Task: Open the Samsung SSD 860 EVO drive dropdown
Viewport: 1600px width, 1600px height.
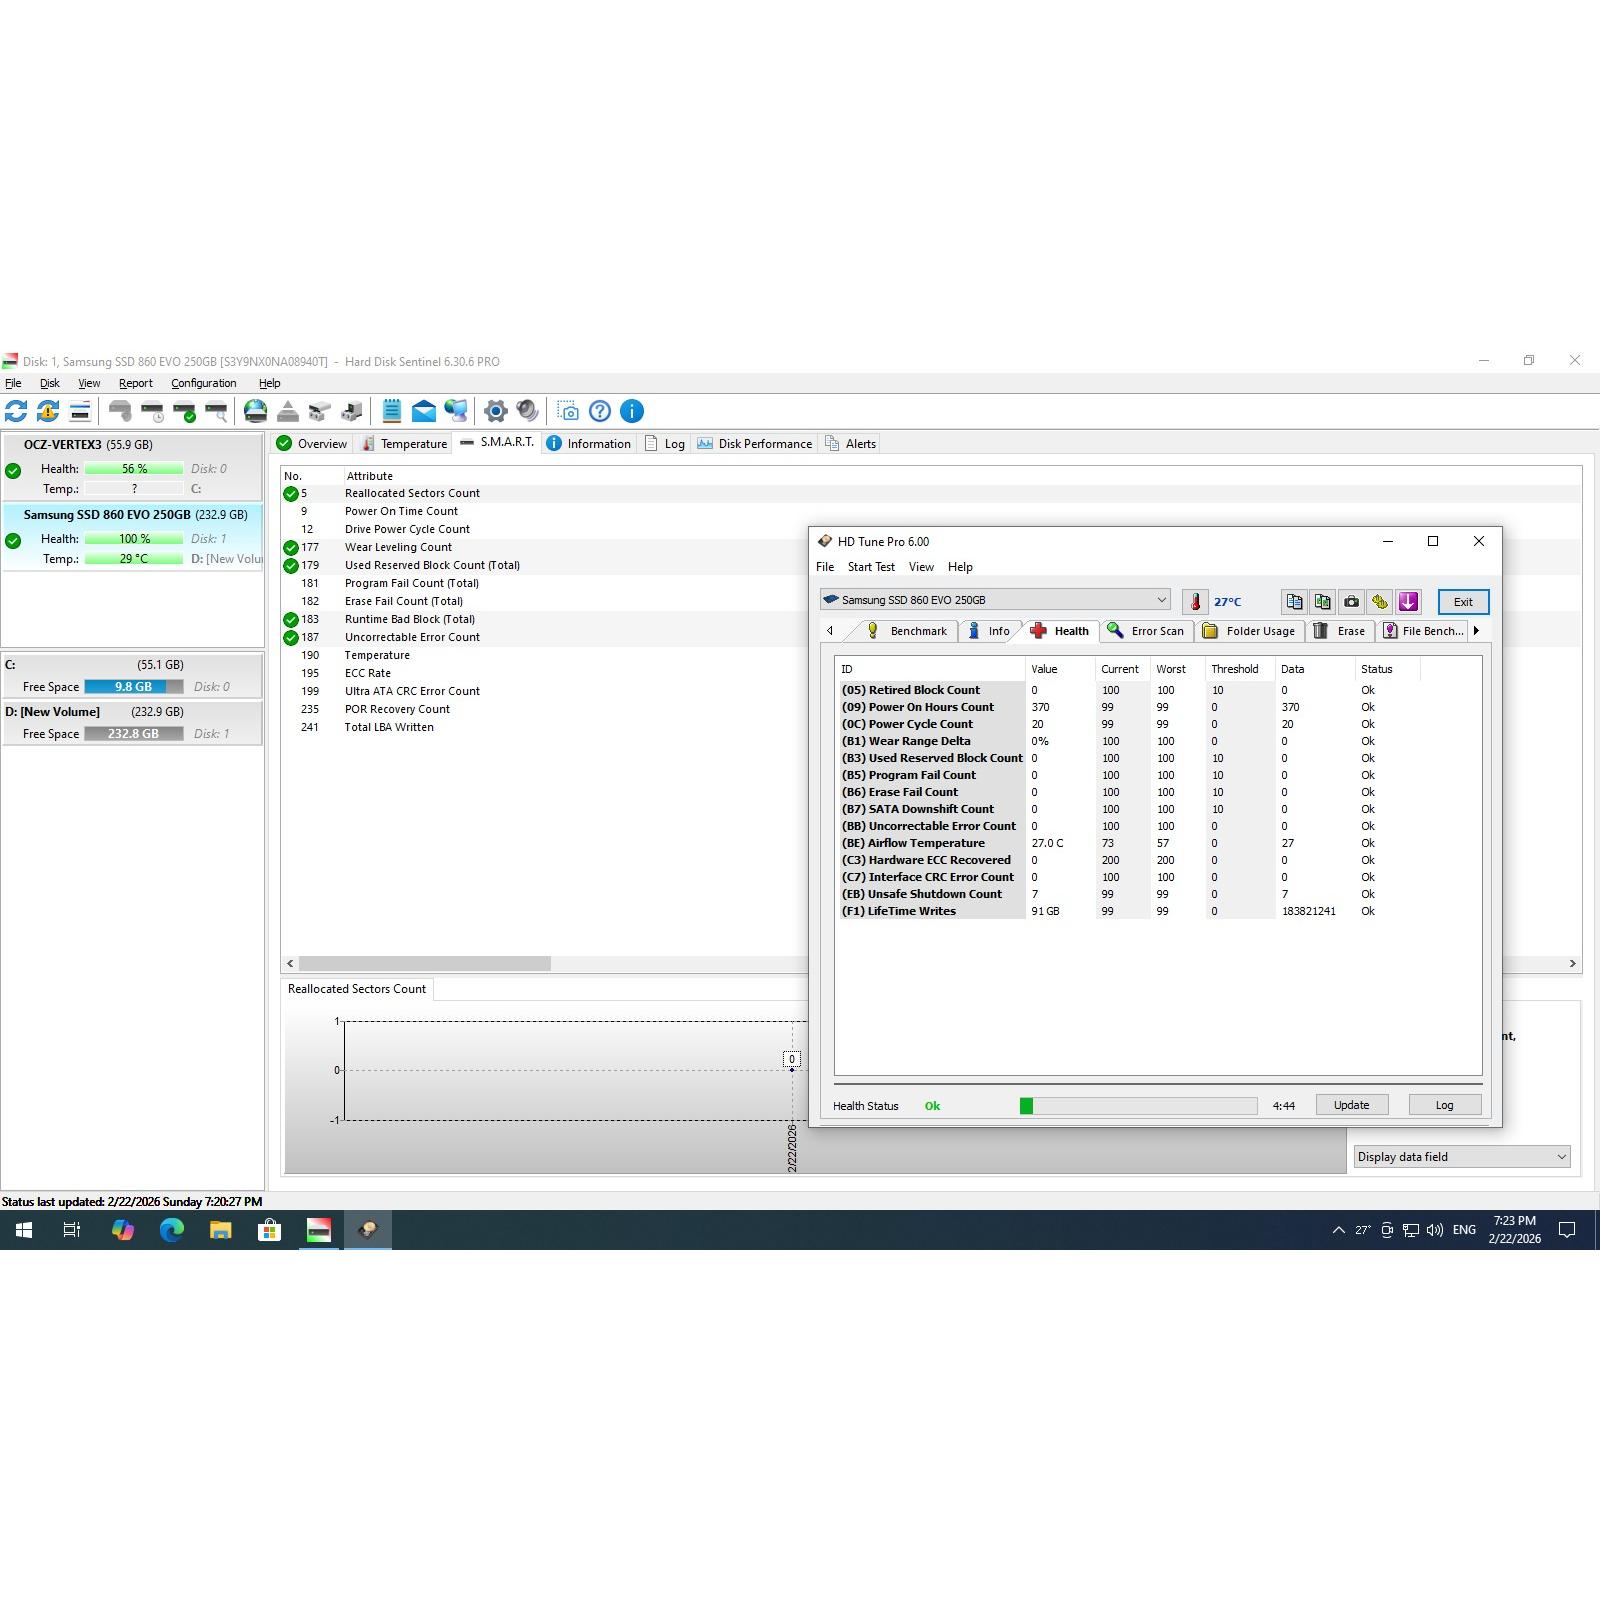Action: pyautogui.click(x=994, y=600)
